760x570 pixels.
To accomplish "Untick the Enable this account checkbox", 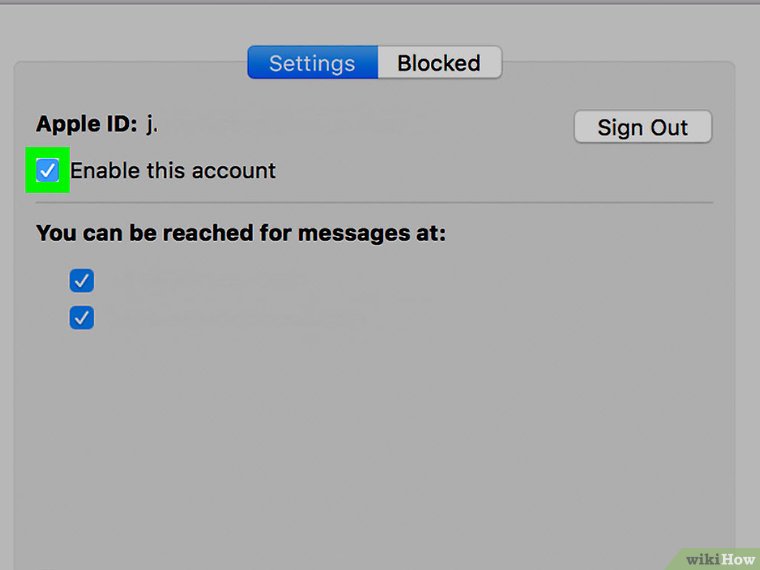I will pyautogui.click(x=48, y=170).
